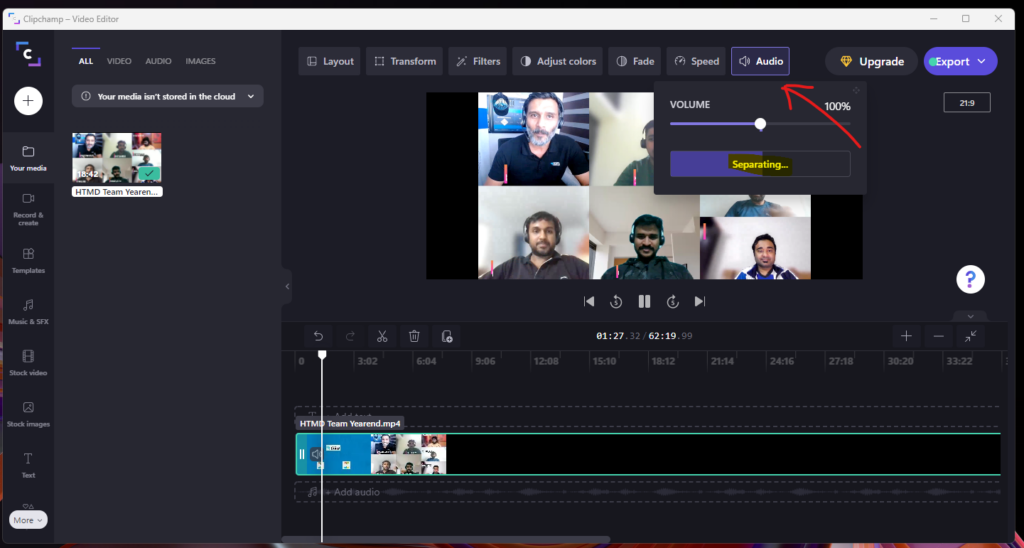Click the fit-to-screen timeline icon
Screen dimensions: 1024x548
tap(970, 337)
